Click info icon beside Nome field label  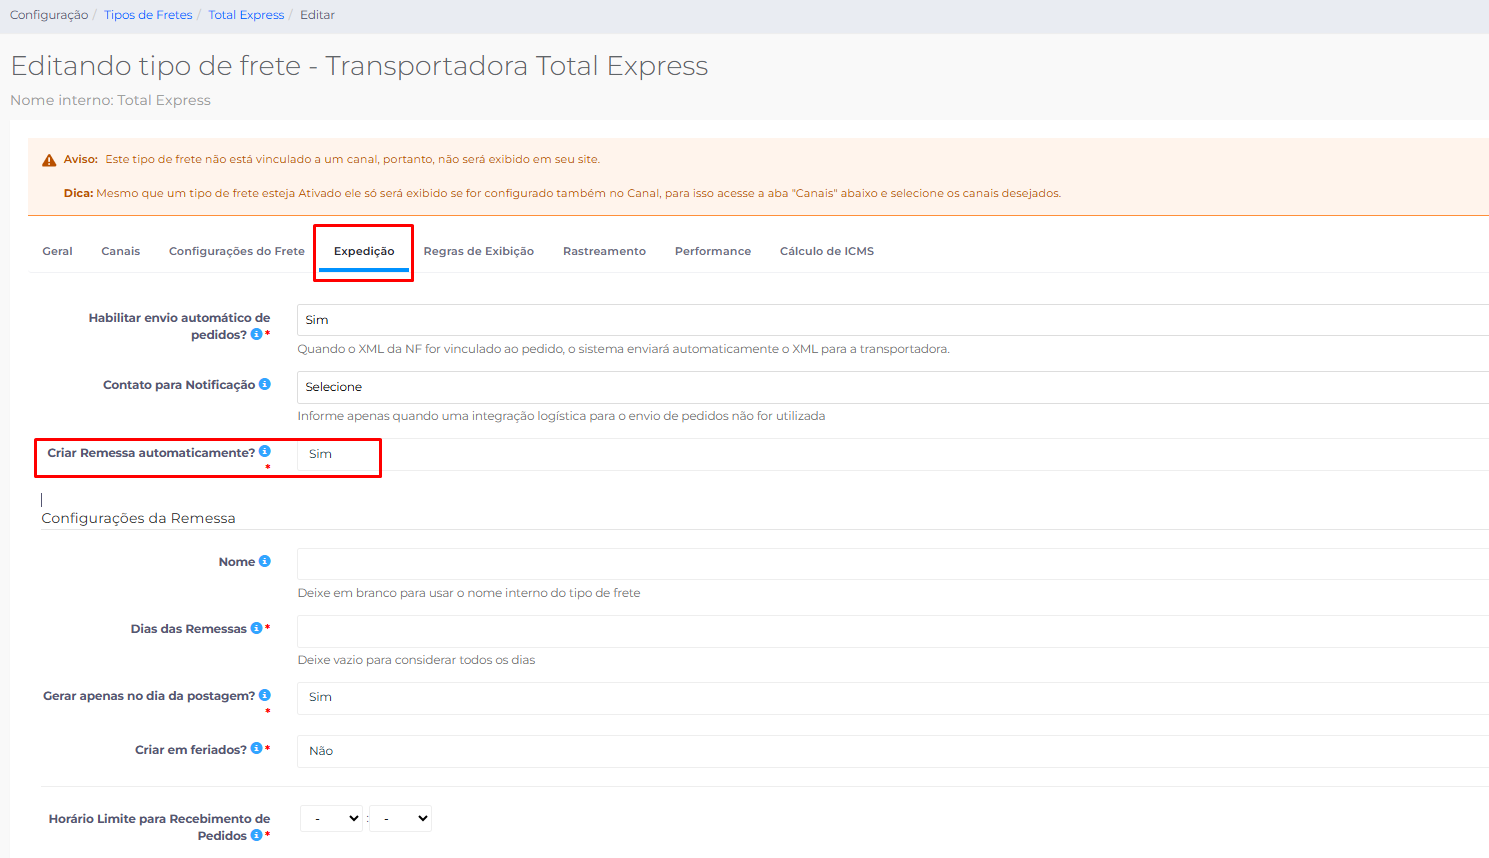[265, 561]
